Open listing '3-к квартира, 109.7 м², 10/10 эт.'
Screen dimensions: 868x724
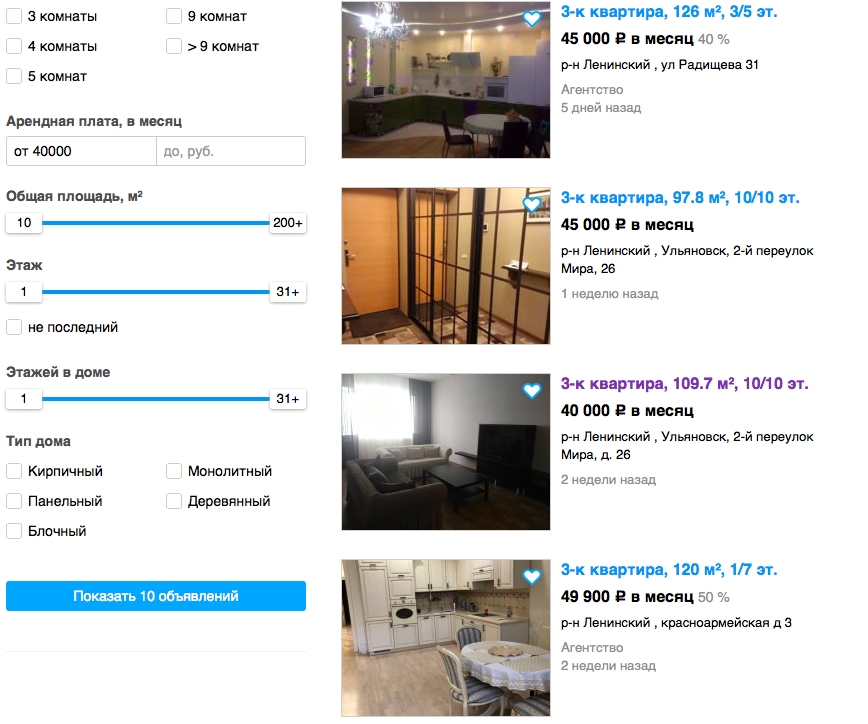684,384
